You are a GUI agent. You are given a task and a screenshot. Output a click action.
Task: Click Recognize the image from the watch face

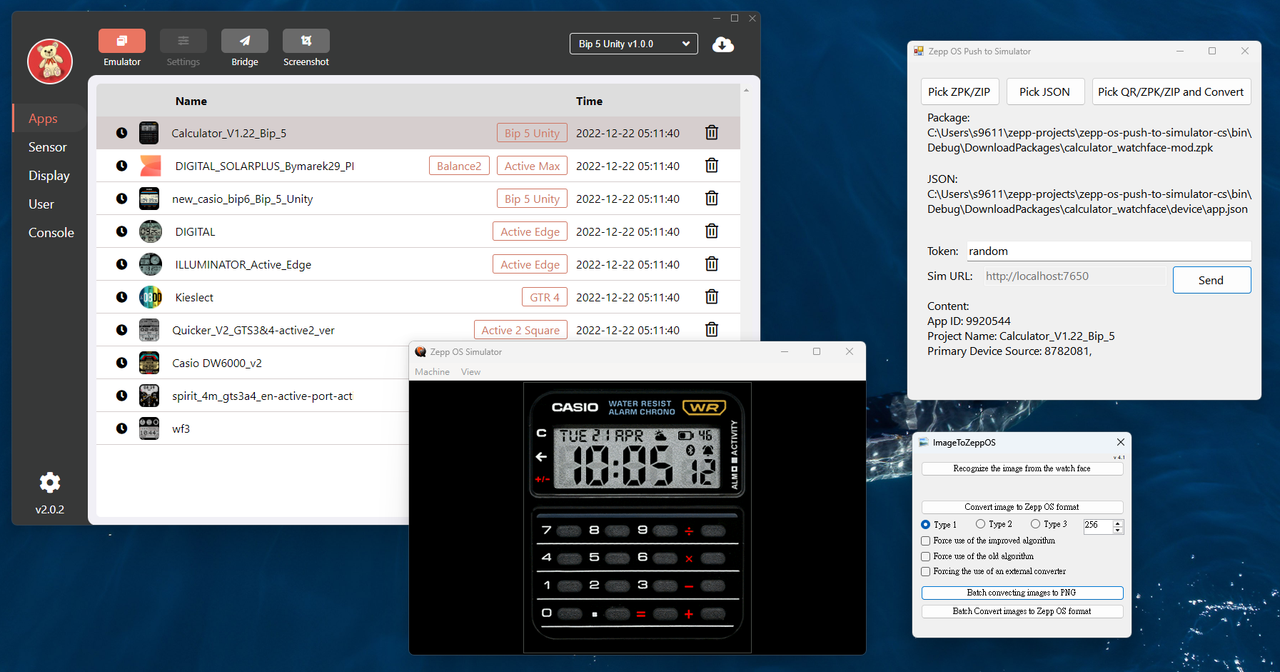(1022, 468)
